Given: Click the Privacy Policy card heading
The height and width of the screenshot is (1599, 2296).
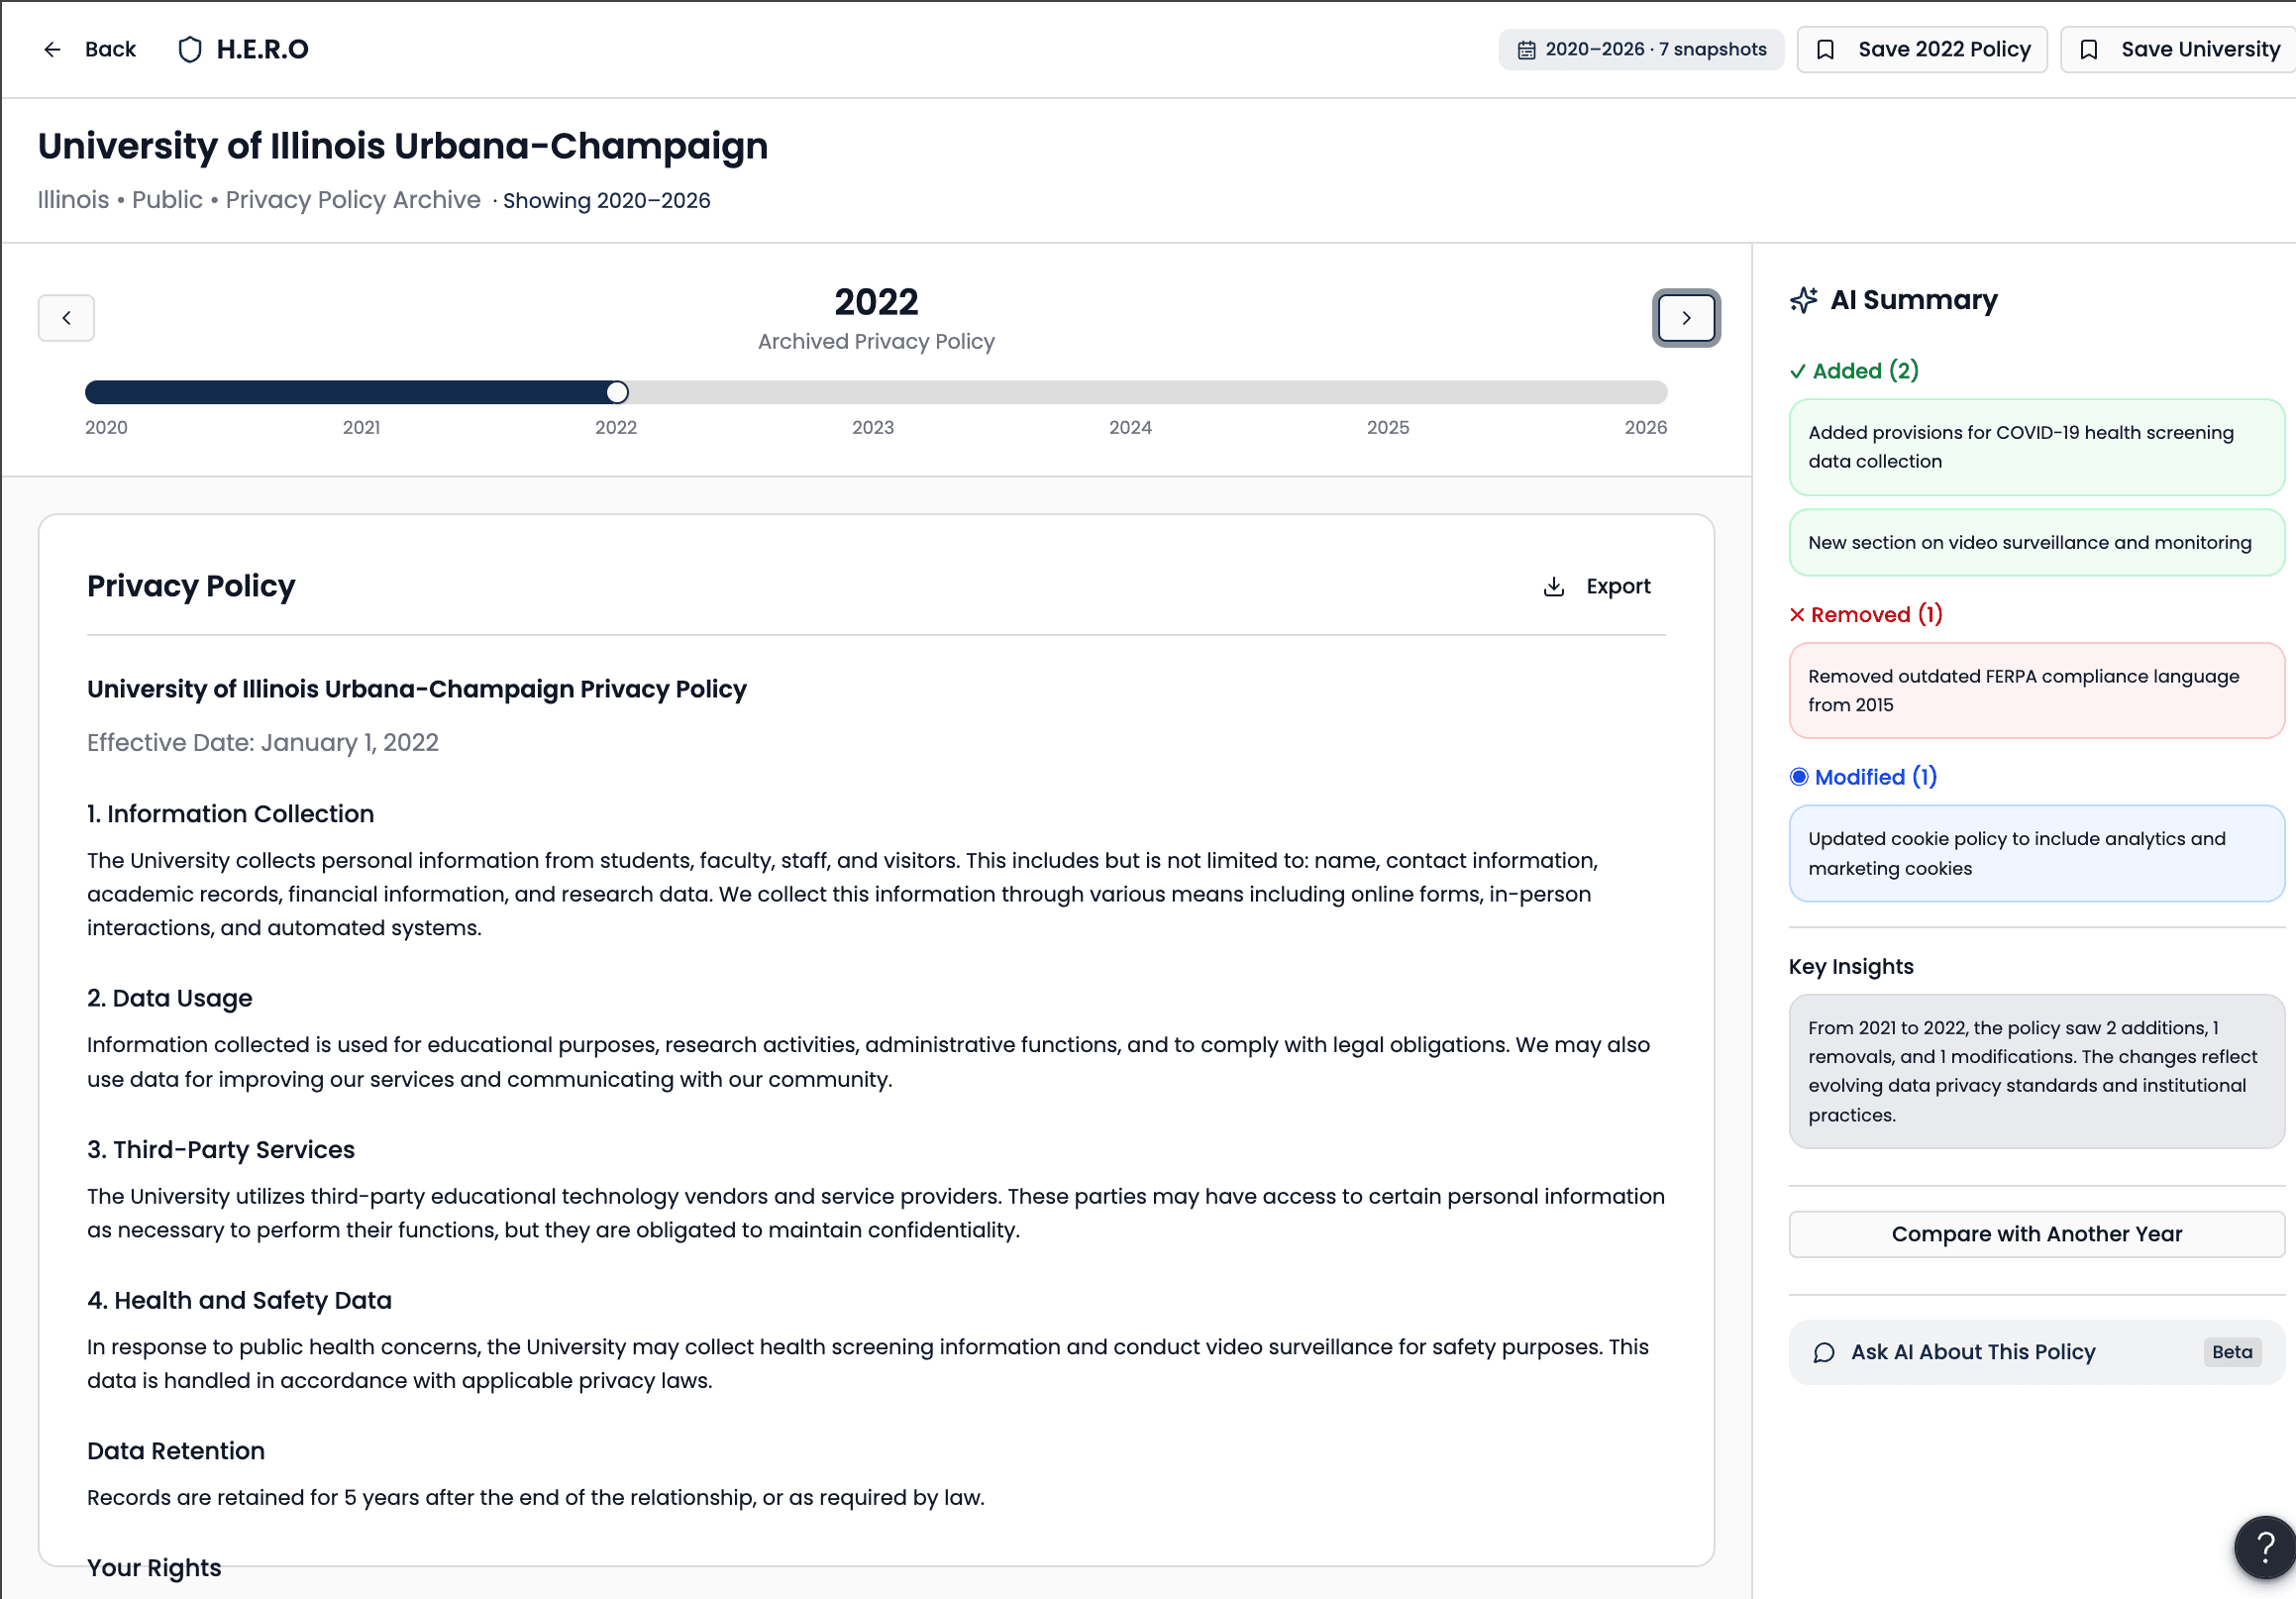Looking at the screenshot, I should point(191,586).
